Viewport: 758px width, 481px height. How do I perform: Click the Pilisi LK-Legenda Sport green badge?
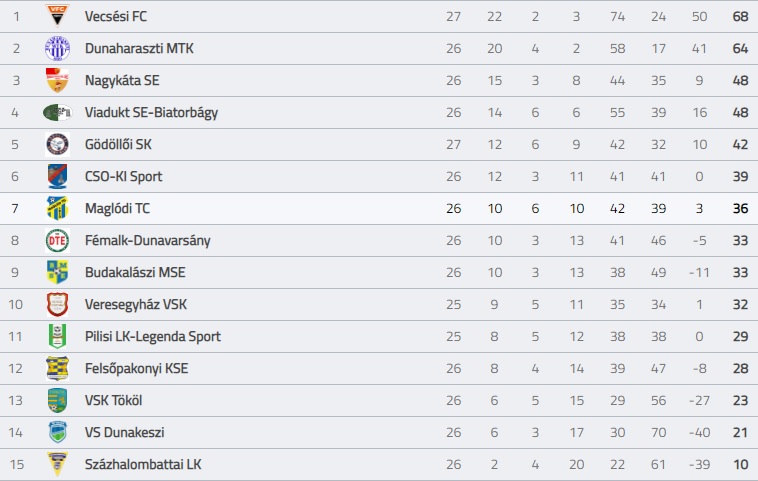pos(57,336)
